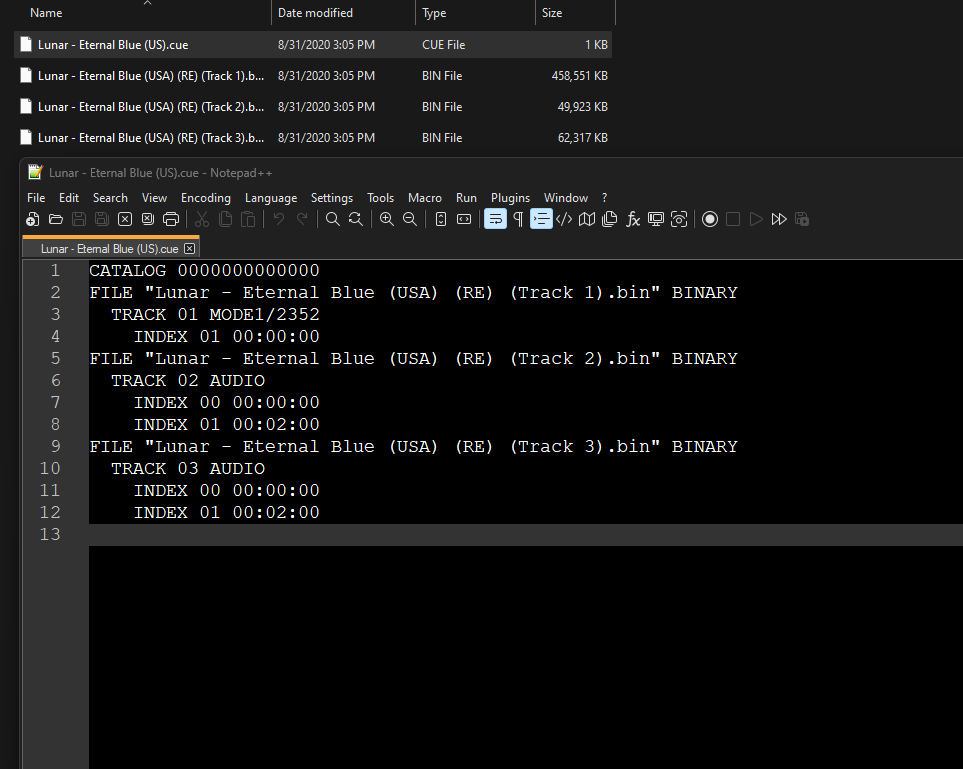This screenshot has height=769, width=963.
Task: Click the Cut scissors icon
Action: point(202,219)
